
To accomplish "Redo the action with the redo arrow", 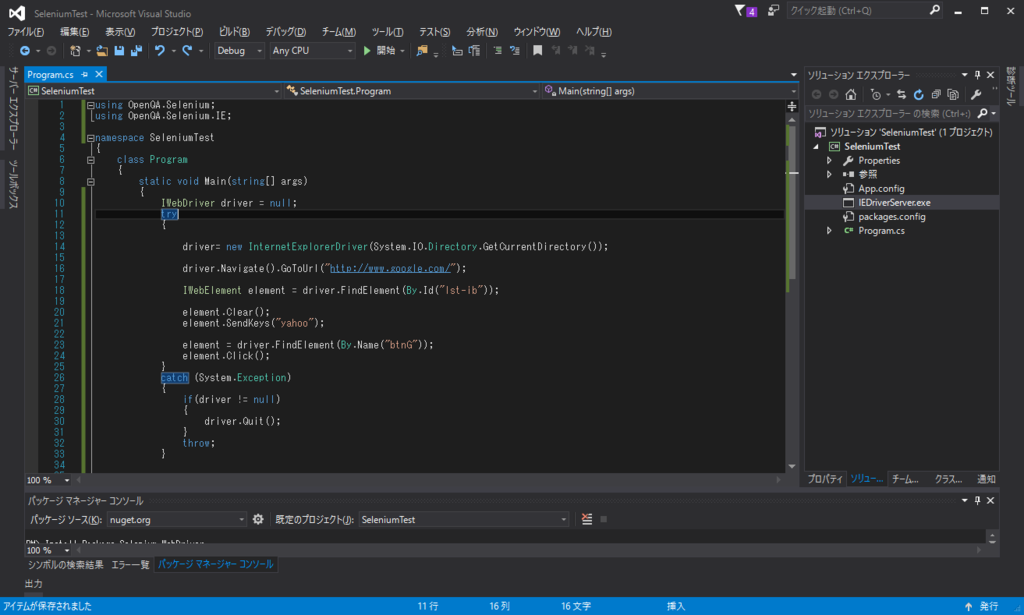I will [187, 50].
